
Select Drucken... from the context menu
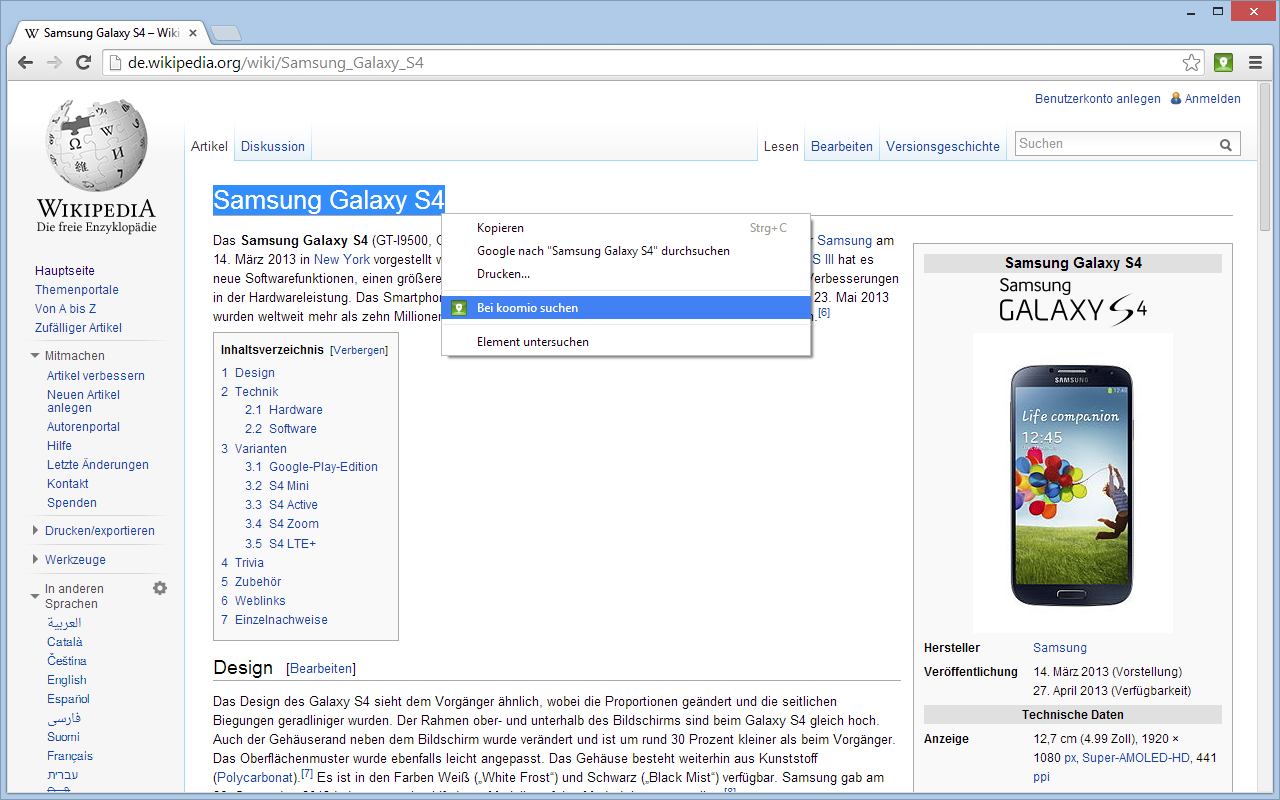tap(626, 274)
